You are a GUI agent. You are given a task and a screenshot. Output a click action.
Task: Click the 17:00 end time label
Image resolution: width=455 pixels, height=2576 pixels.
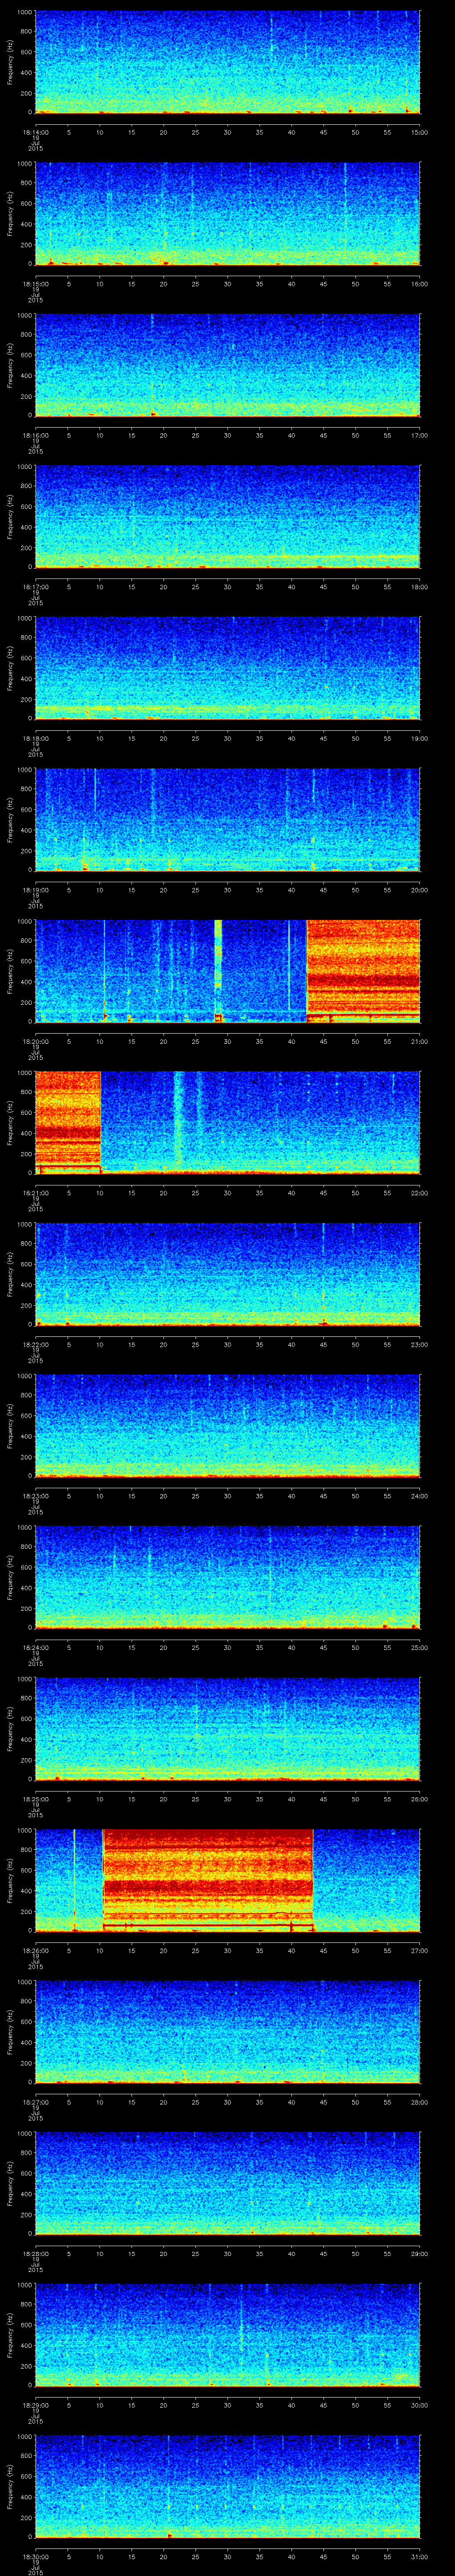click(x=419, y=436)
